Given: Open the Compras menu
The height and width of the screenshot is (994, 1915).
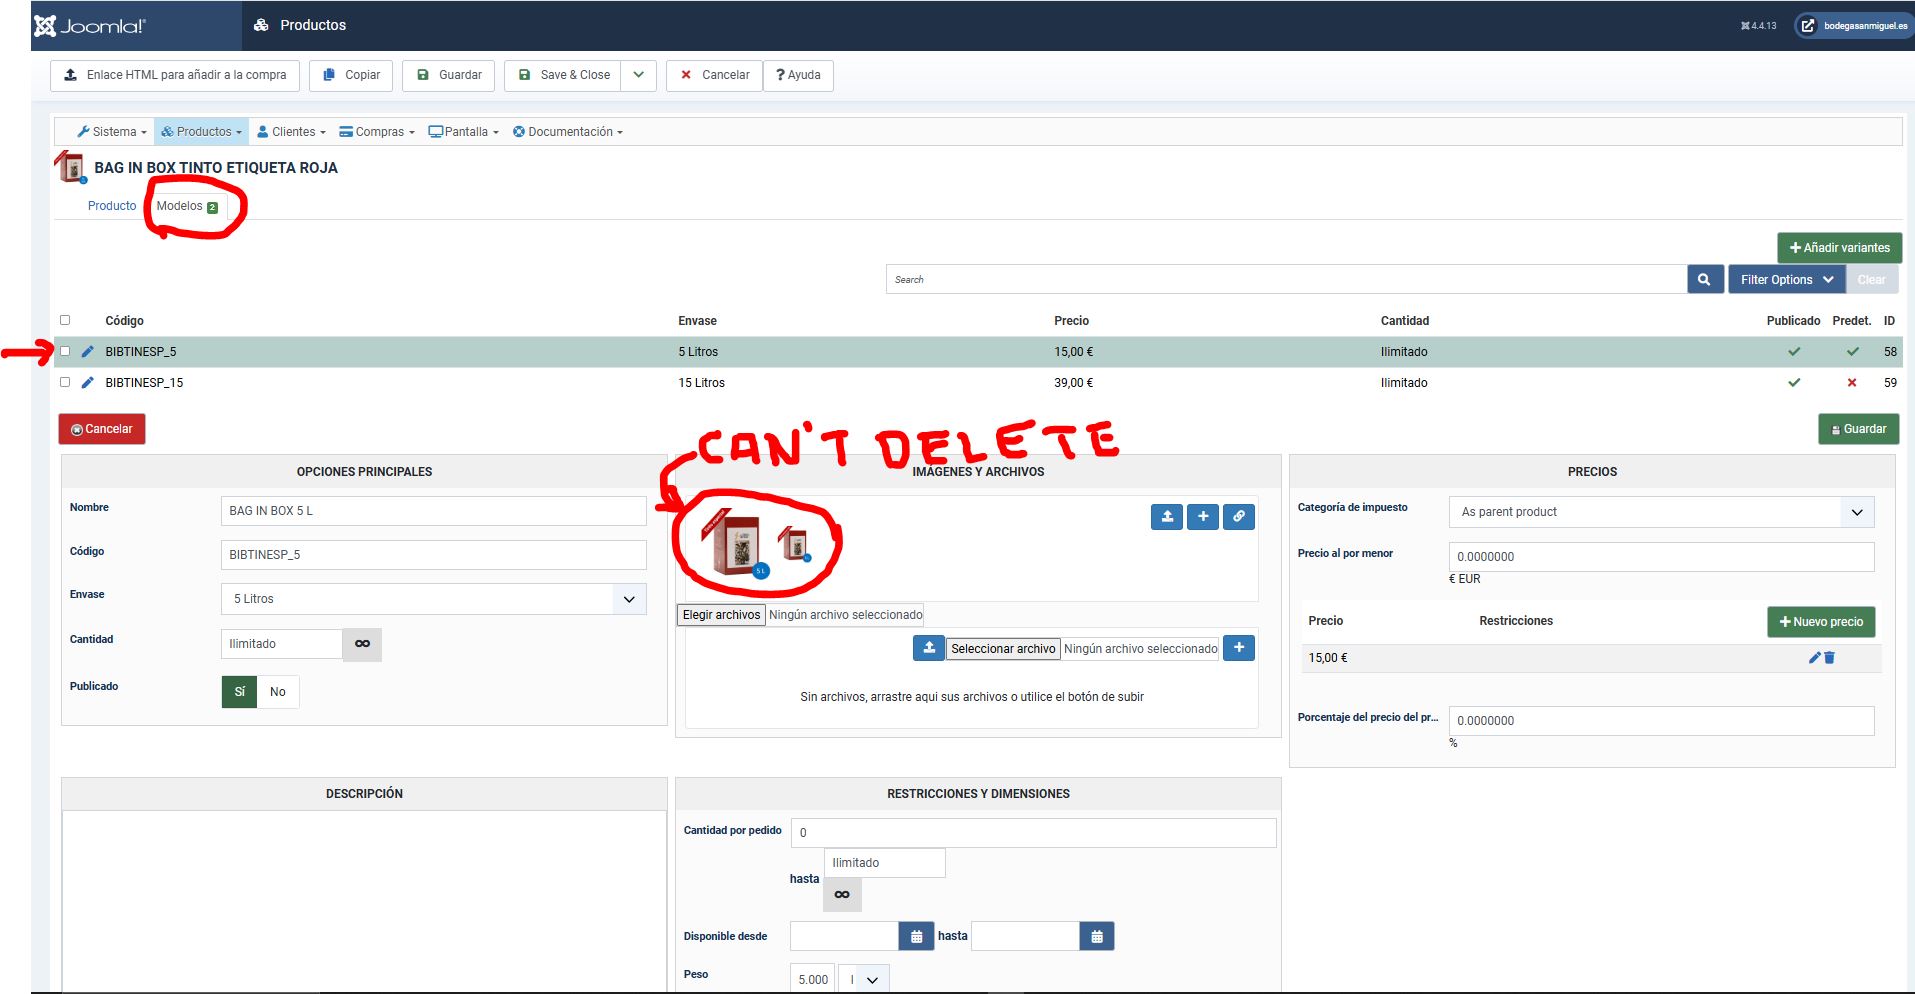Looking at the screenshot, I should point(377,132).
